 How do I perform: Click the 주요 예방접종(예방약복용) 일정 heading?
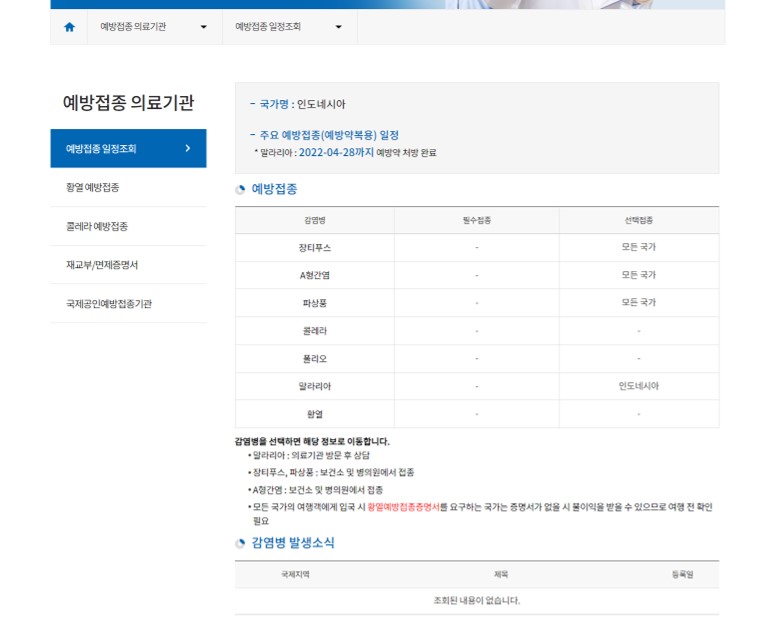click(x=329, y=135)
